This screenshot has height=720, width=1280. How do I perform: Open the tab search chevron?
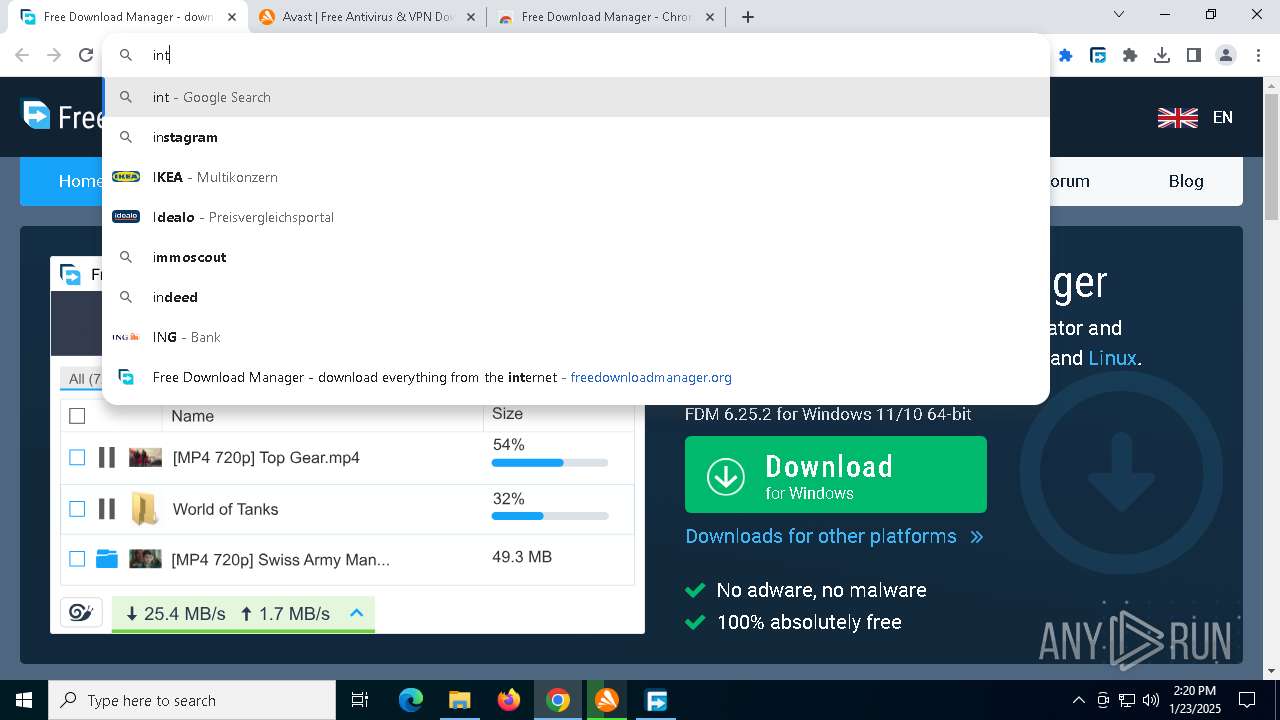click(1119, 14)
